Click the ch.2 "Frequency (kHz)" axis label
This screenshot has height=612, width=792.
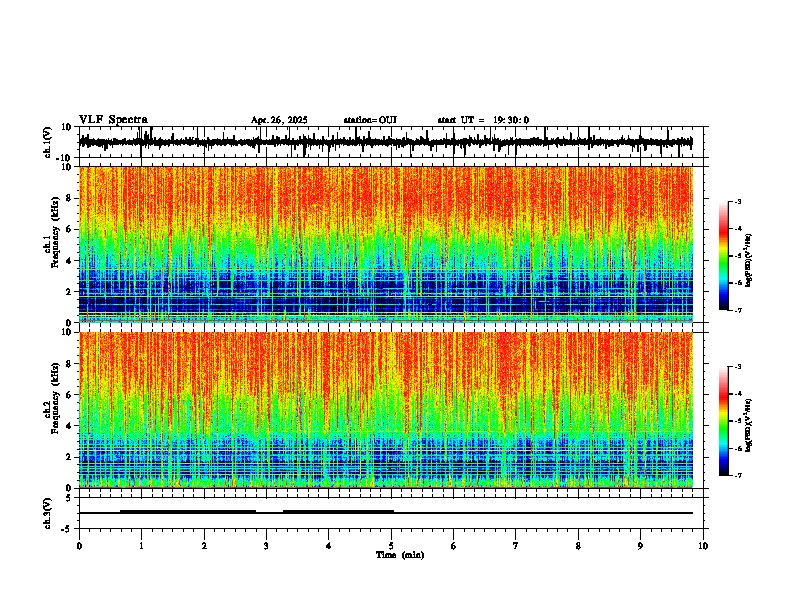click(55, 397)
